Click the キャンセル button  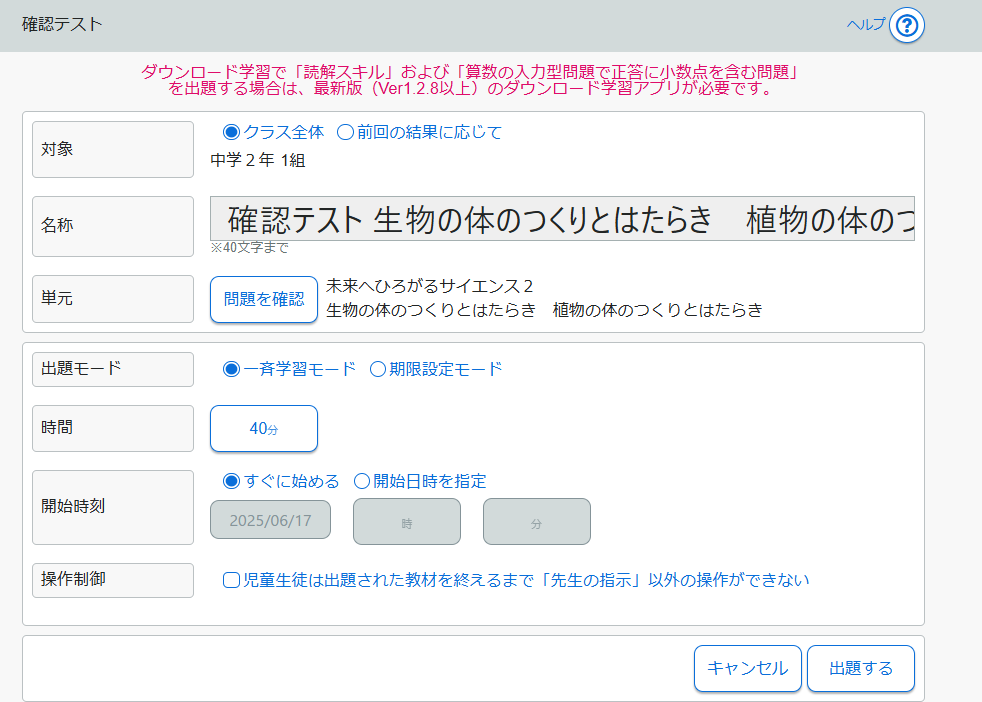748,668
